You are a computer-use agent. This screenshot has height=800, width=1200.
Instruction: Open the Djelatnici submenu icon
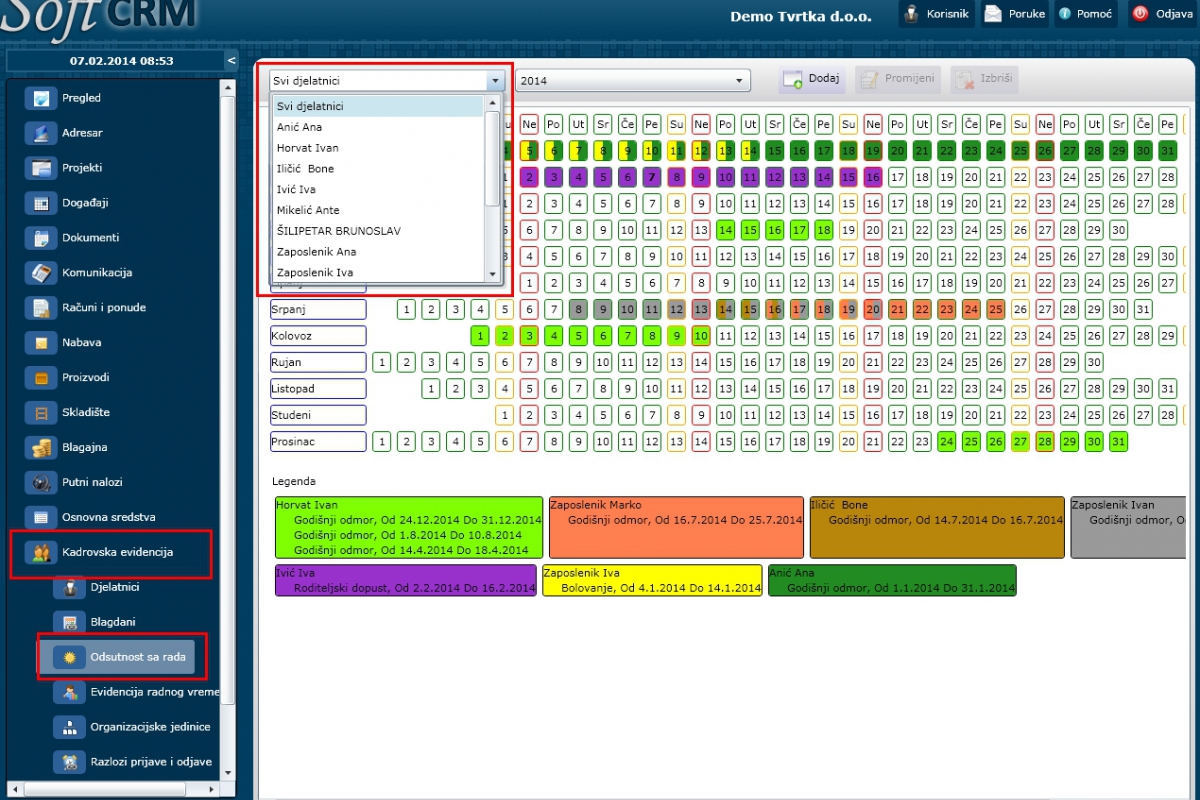(x=70, y=589)
